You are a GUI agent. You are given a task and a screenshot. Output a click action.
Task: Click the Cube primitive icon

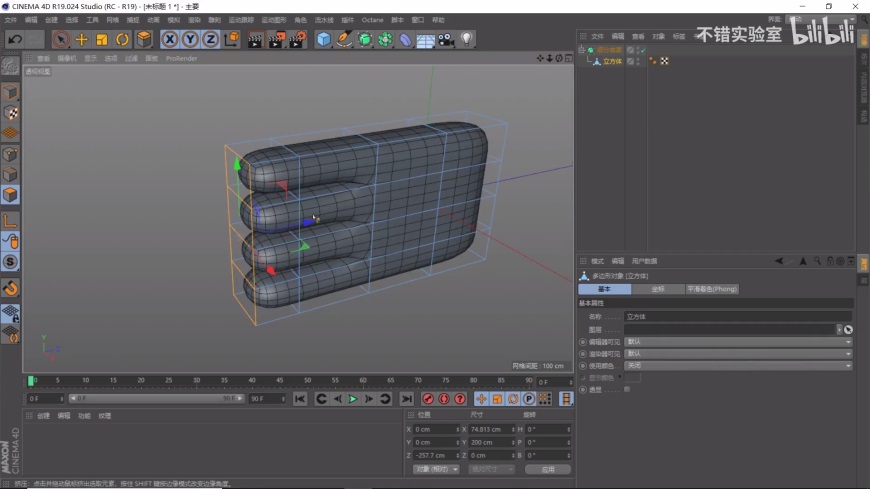[x=324, y=39]
